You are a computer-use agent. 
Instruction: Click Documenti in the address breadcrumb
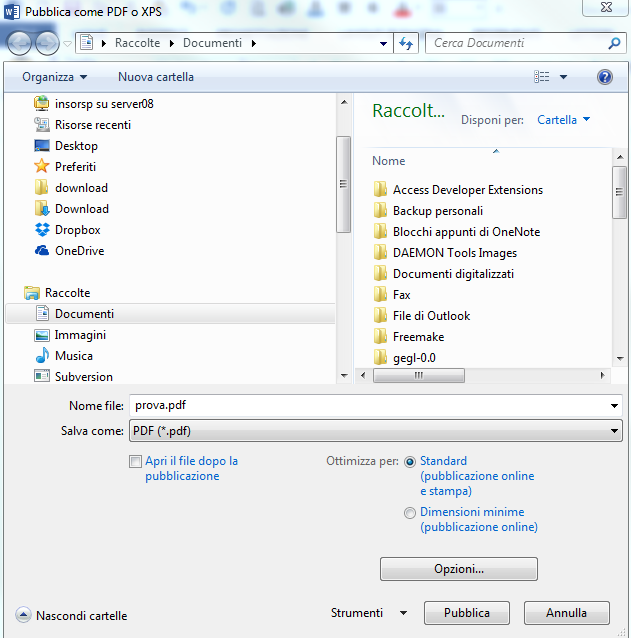(212, 43)
